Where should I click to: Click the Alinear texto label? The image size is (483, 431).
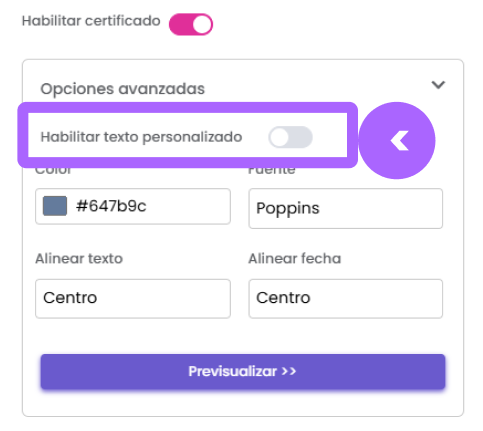pos(79,259)
